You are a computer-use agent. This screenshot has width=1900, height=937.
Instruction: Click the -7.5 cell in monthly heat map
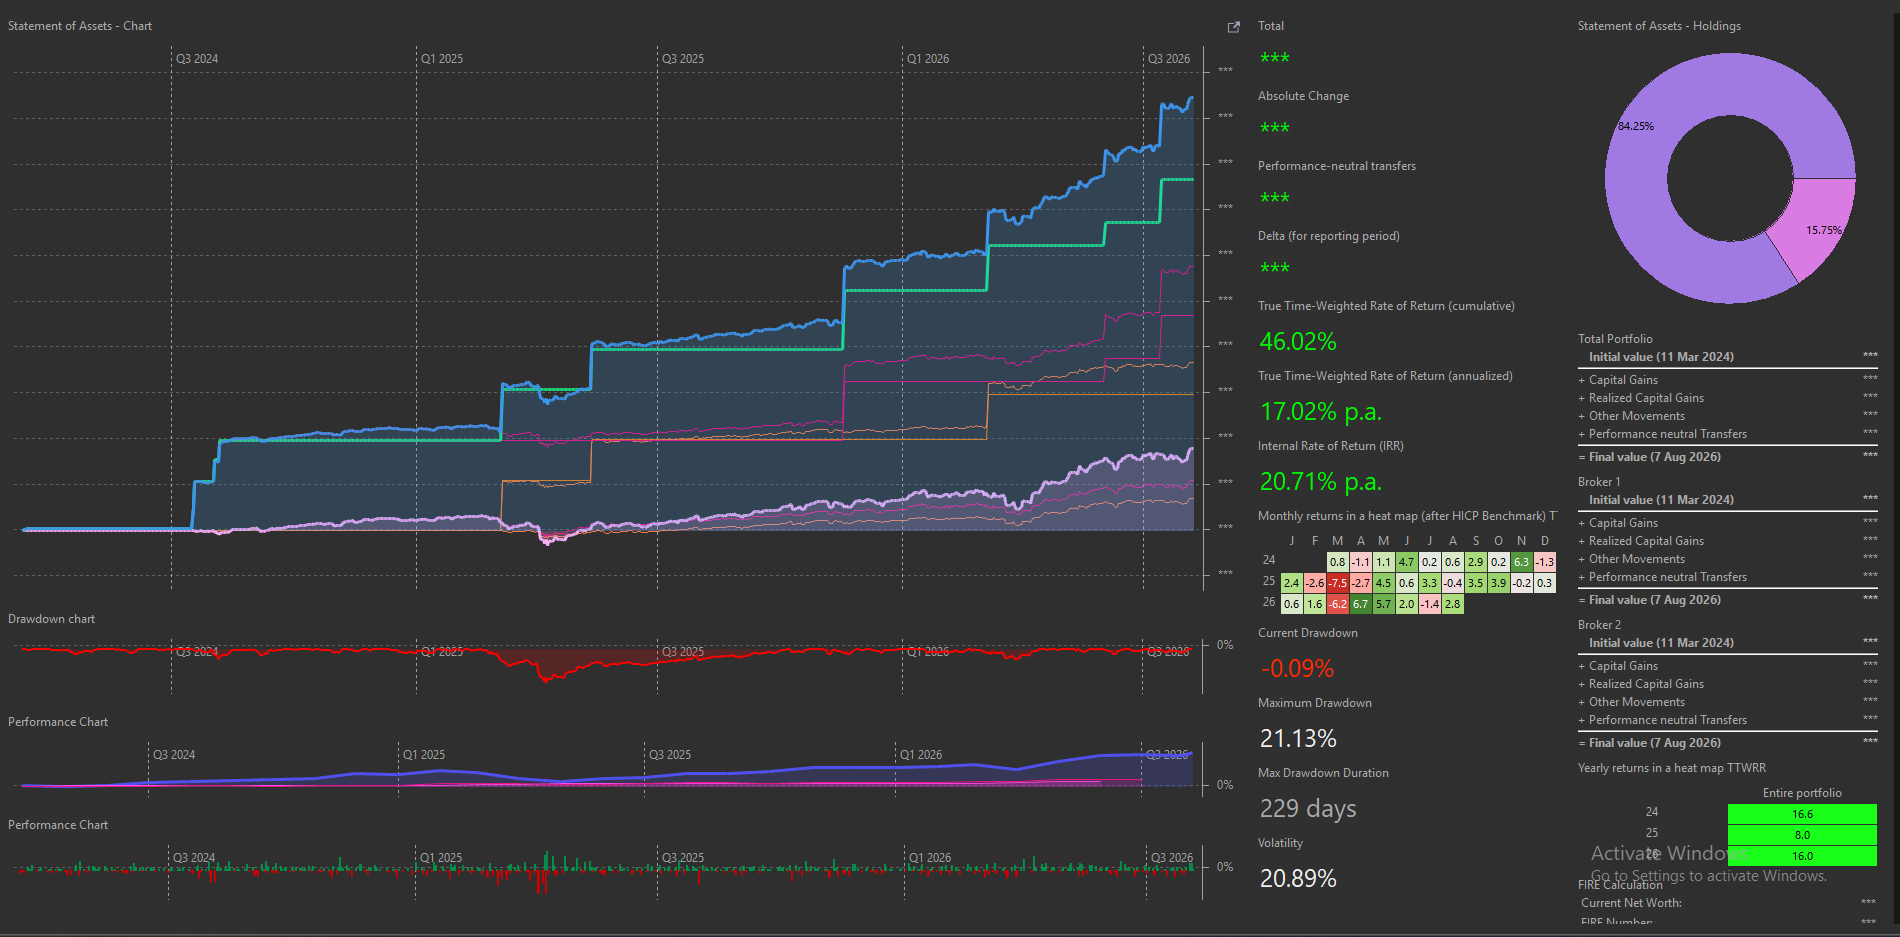1338,583
